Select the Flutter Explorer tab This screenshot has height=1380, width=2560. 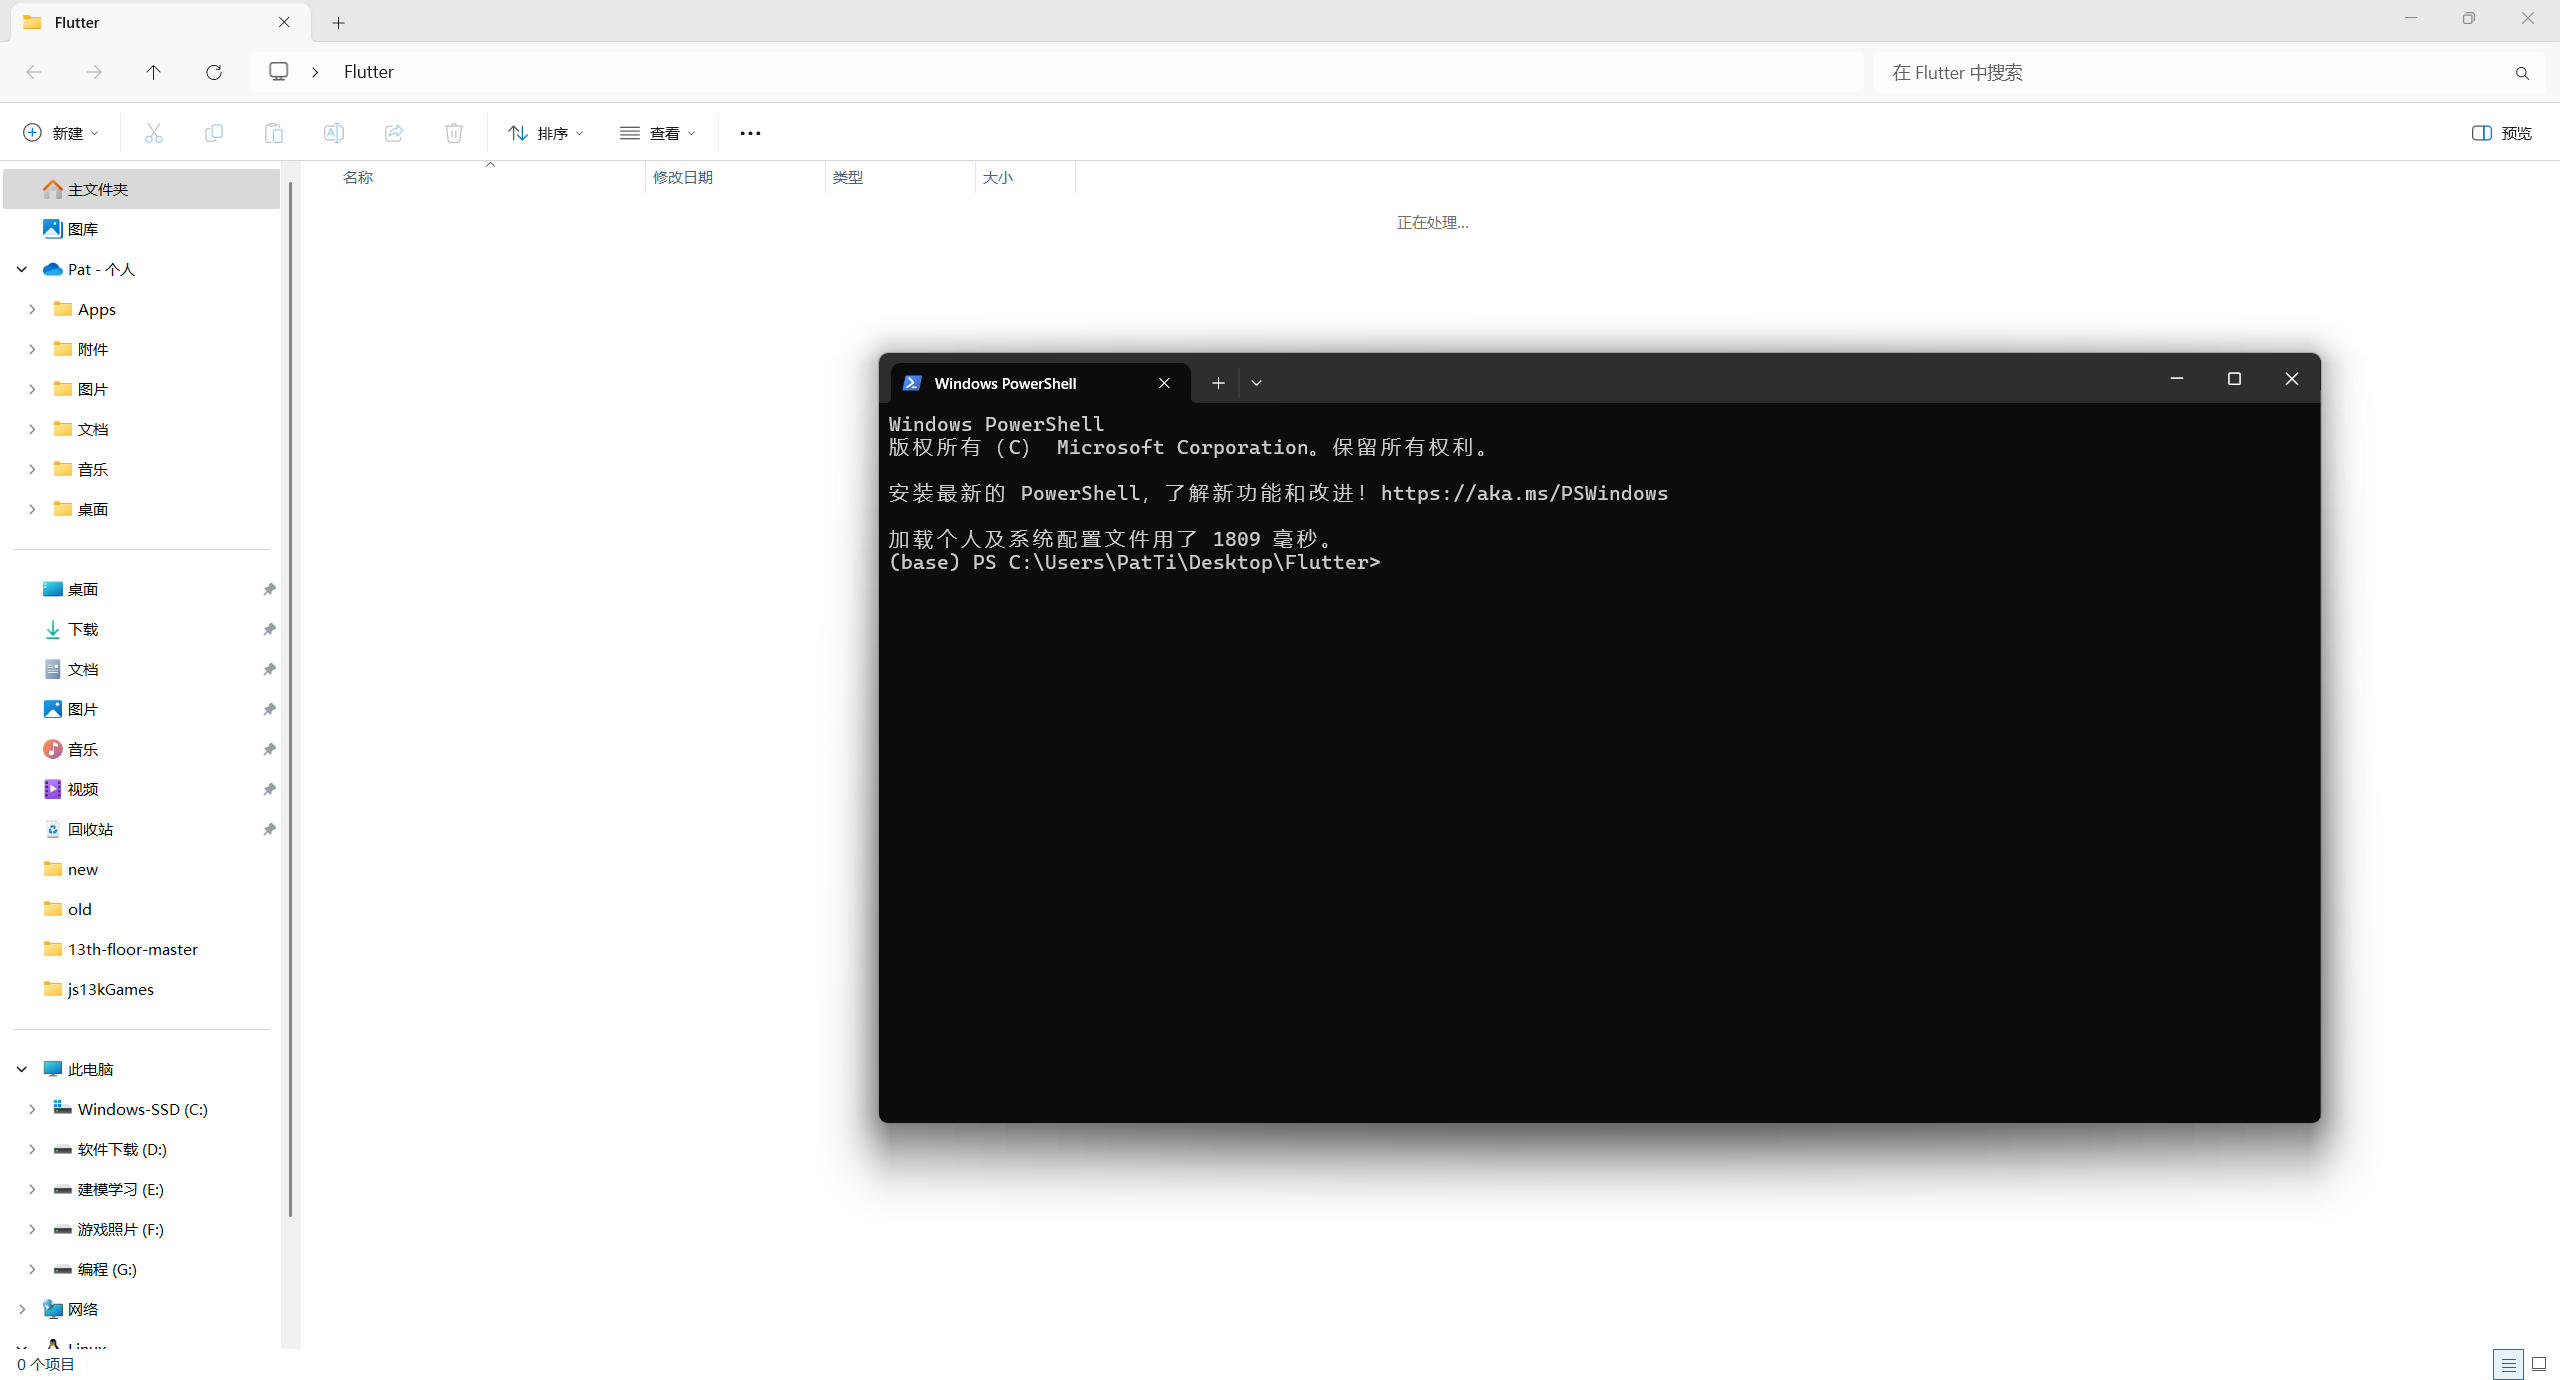coord(160,22)
